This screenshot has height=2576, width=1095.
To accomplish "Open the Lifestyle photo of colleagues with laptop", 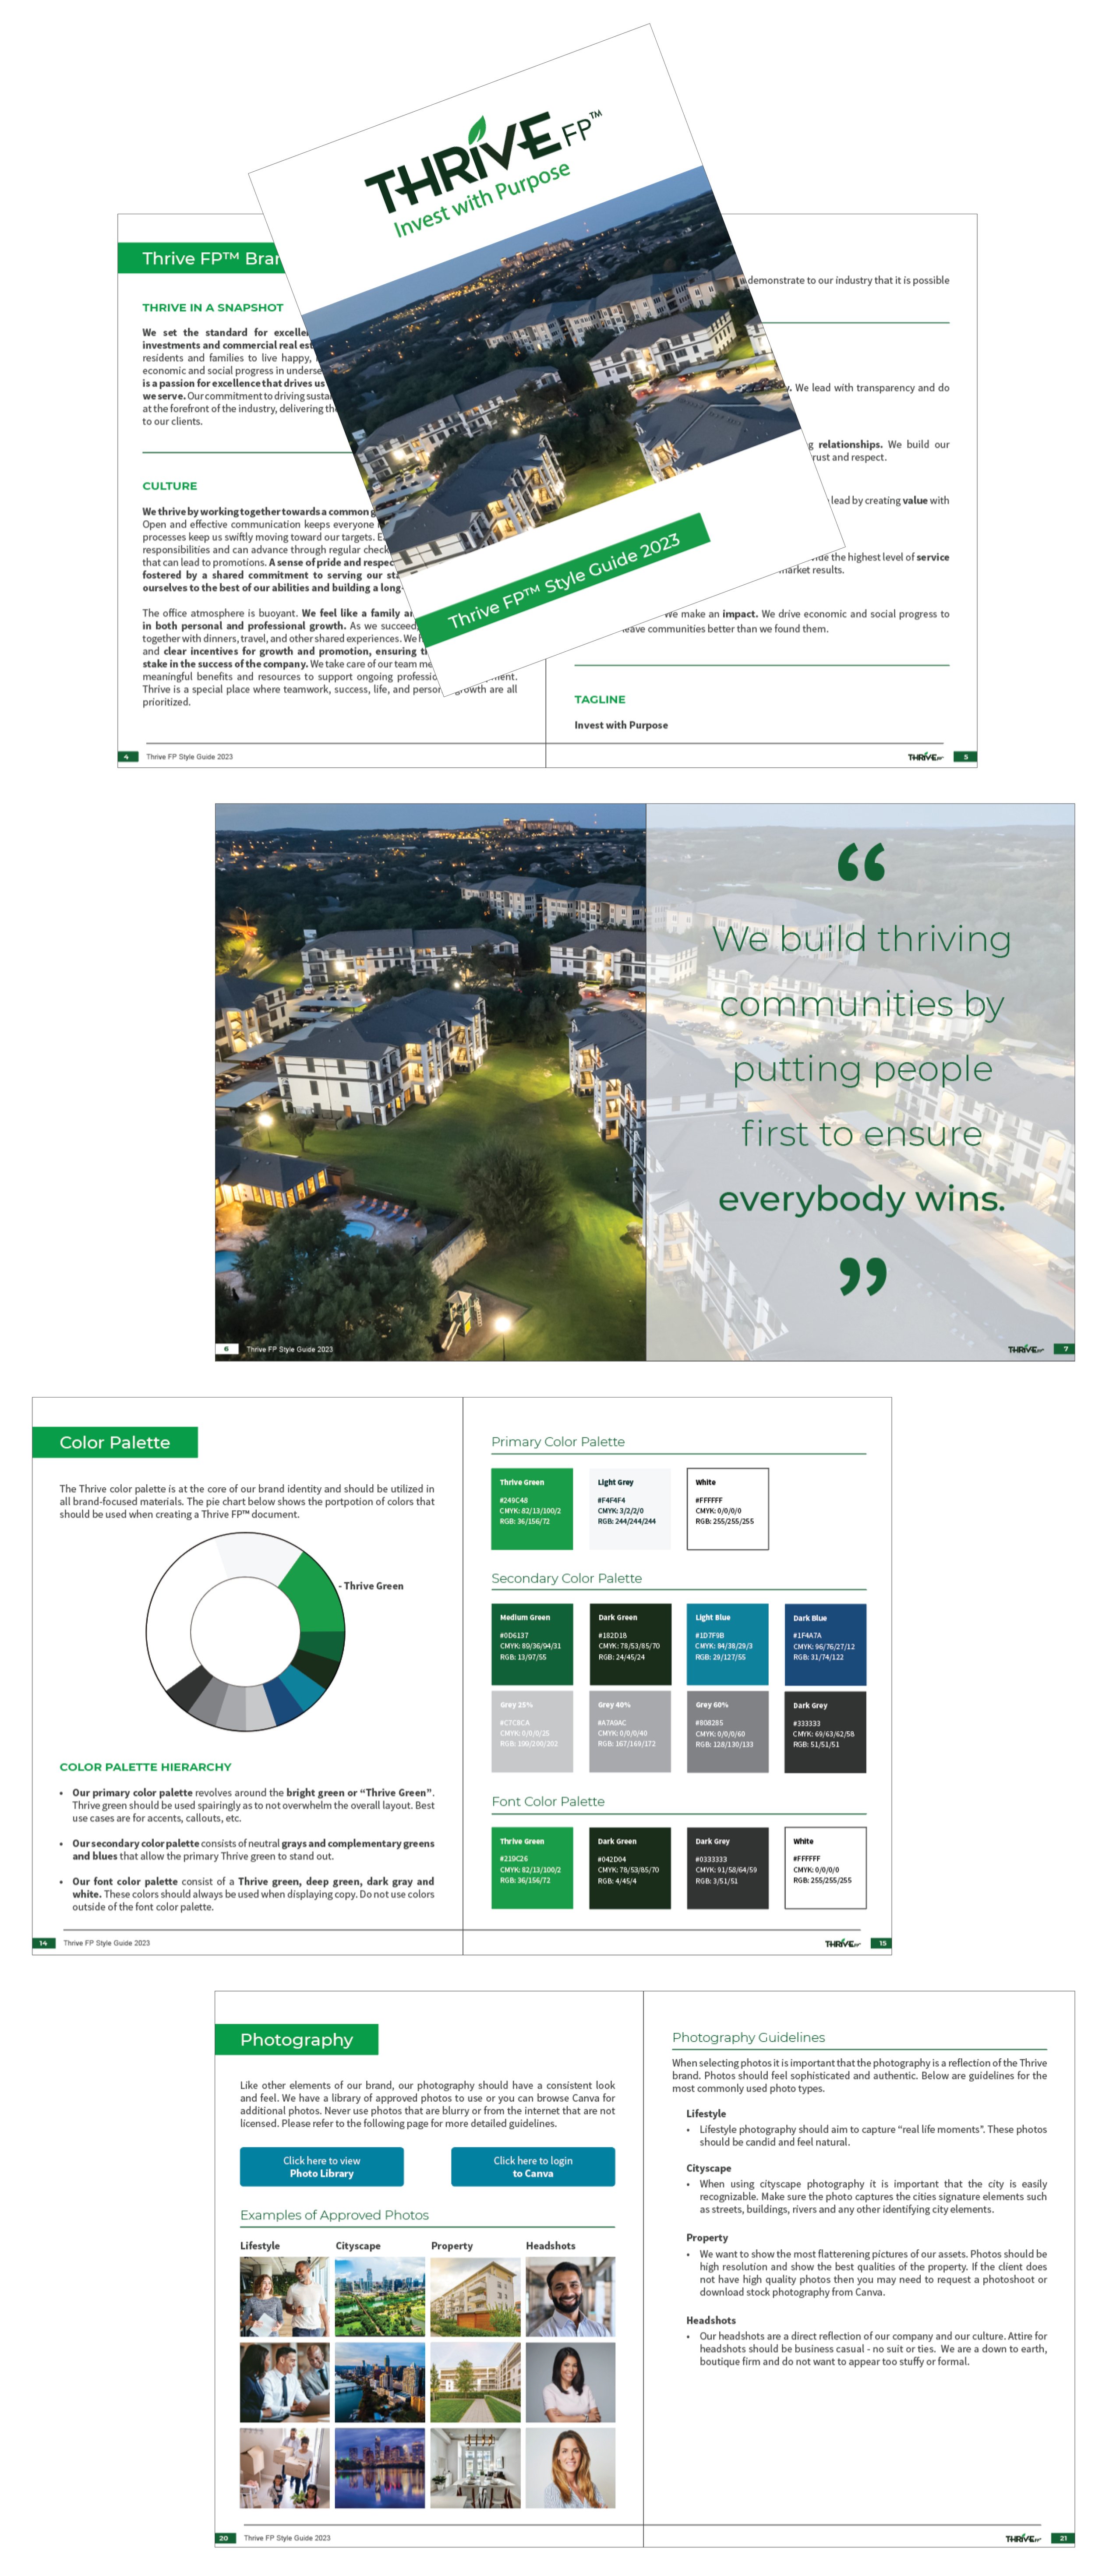I will point(284,2381).
